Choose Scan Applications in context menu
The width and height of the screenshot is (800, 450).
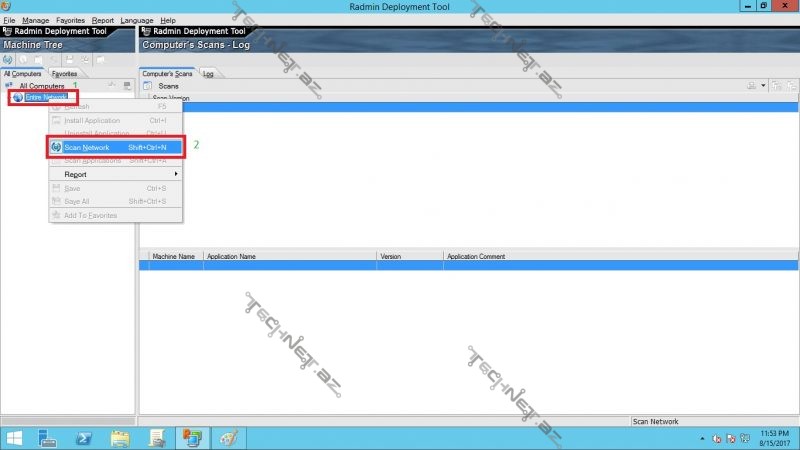116,160
